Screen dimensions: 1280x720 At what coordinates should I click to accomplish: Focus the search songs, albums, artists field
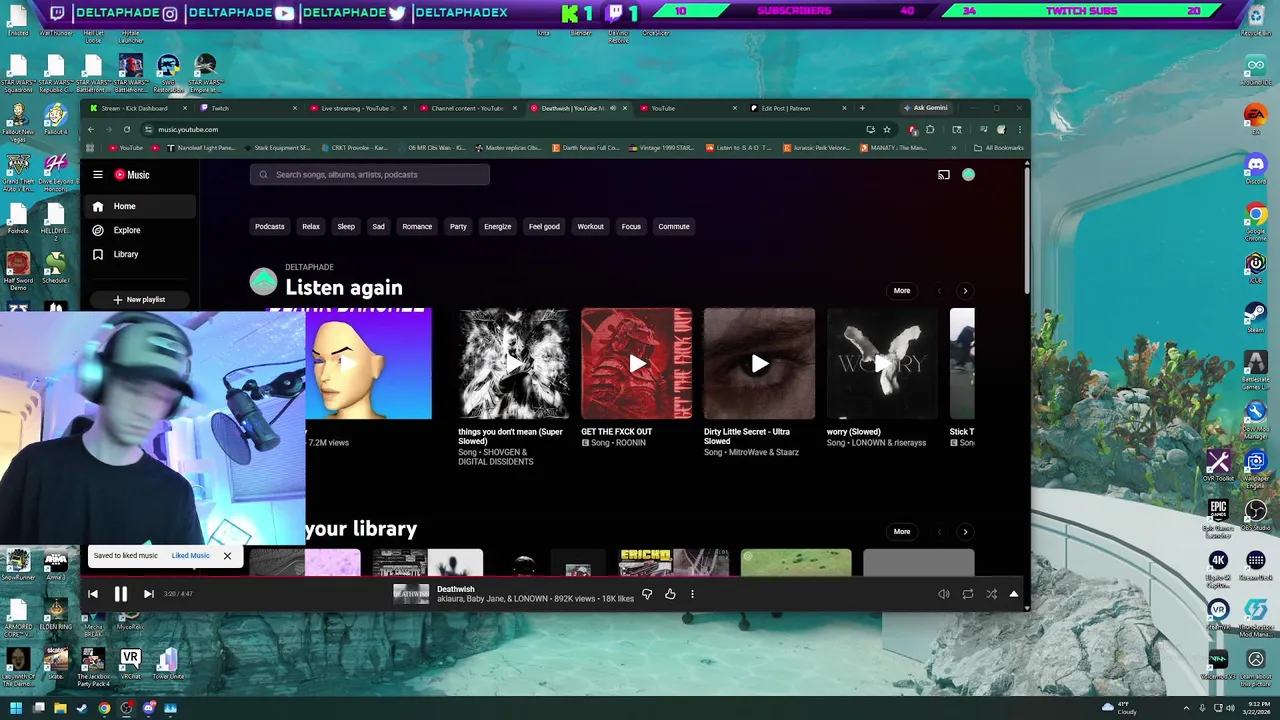pos(370,174)
